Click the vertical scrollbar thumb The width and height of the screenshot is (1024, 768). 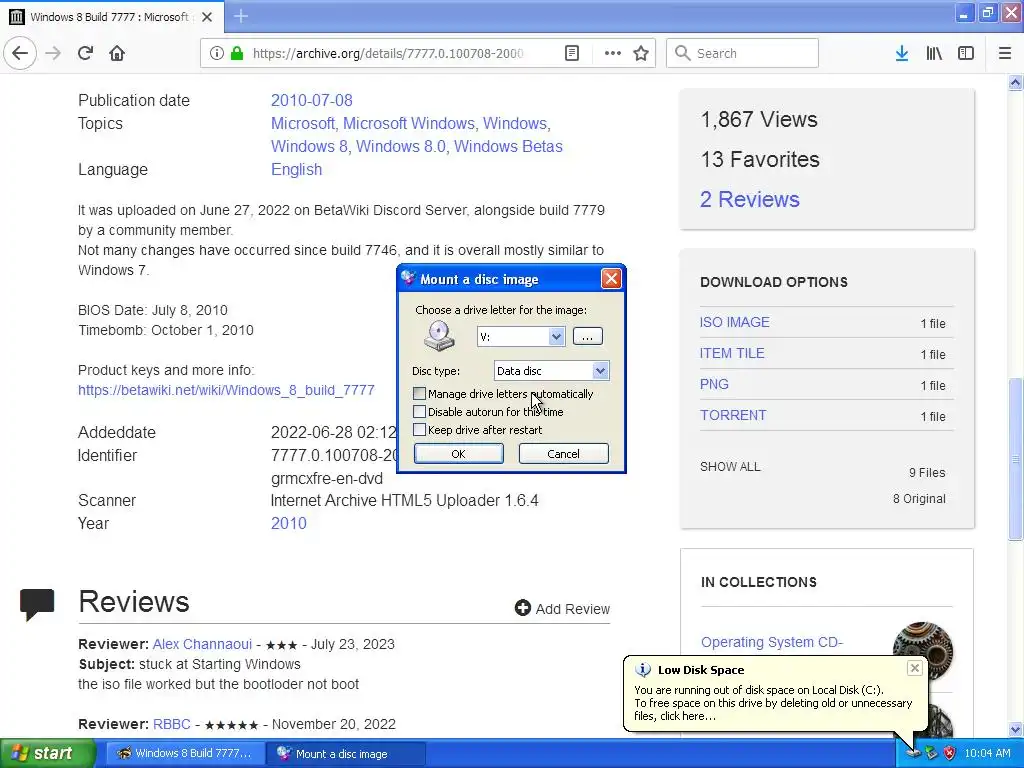(x=1015, y=459)
